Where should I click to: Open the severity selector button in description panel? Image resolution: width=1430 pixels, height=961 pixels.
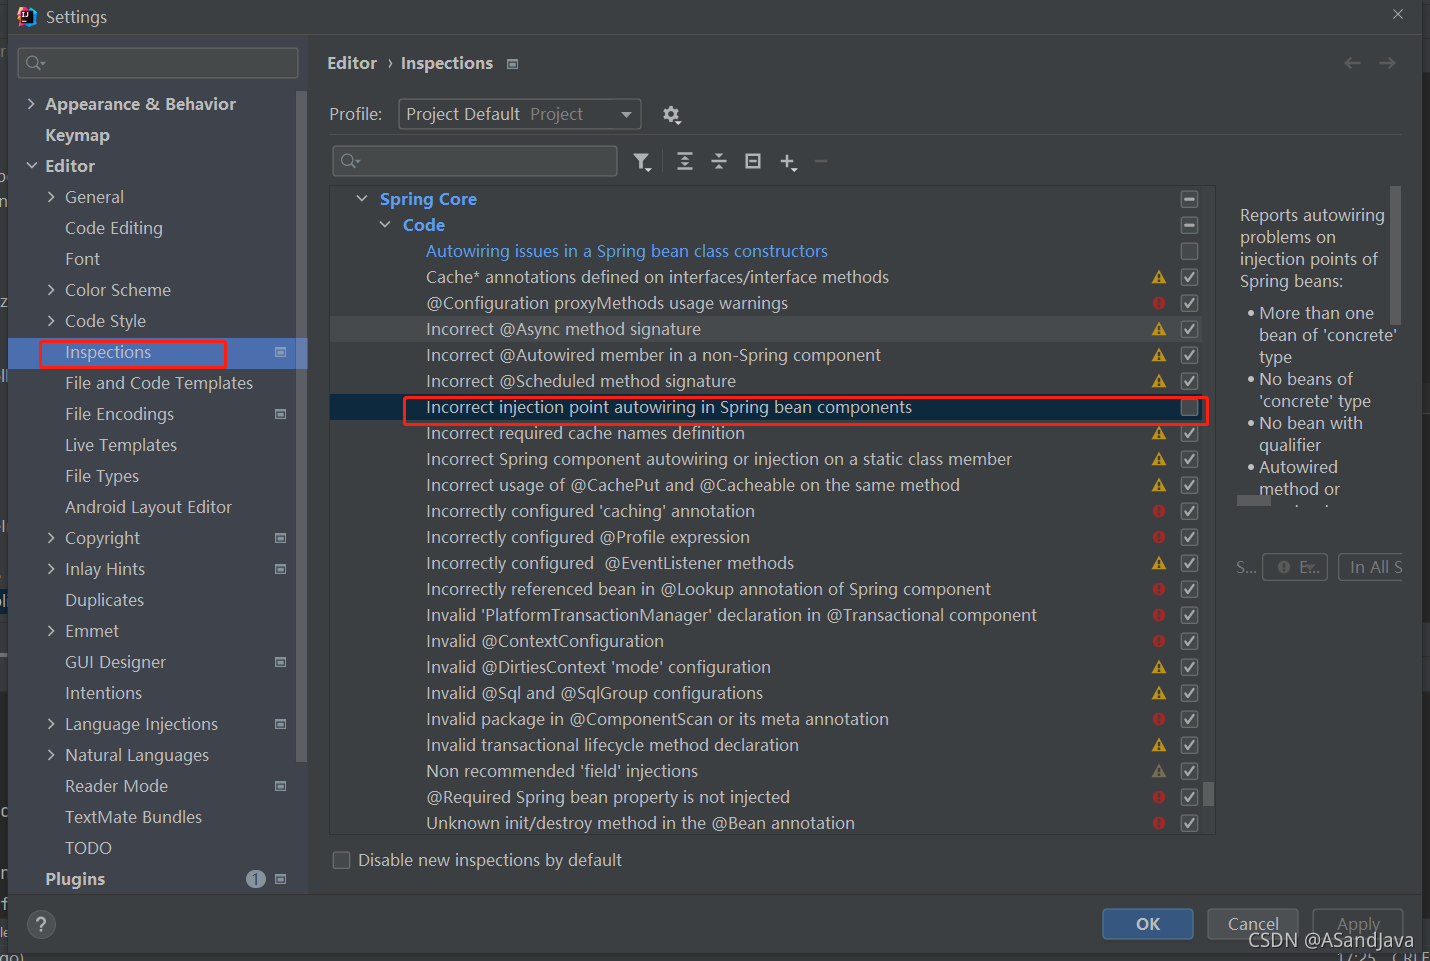tap(1295, 567)
